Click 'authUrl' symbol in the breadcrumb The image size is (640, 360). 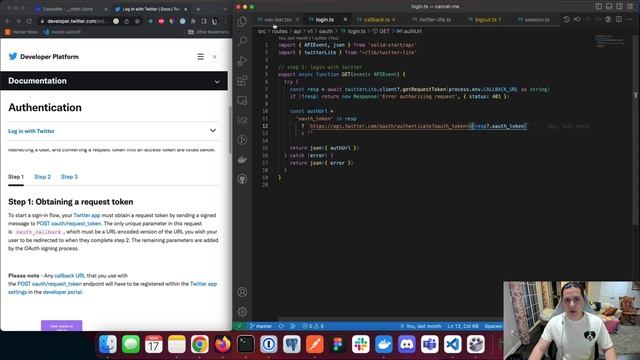(x=412, y=31)
